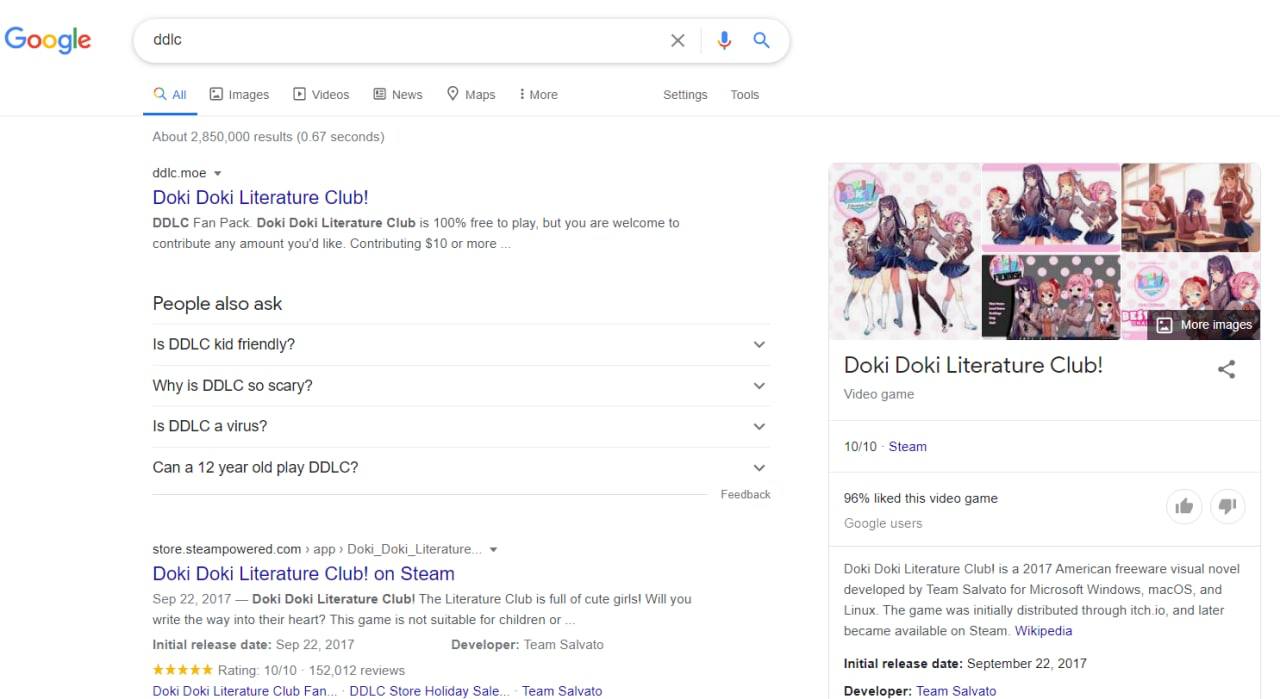Screen dimensions: 1280x699
Task: Click the share icon in knowledge panel
Action: pyautogui.click(x=1226, y=369)
